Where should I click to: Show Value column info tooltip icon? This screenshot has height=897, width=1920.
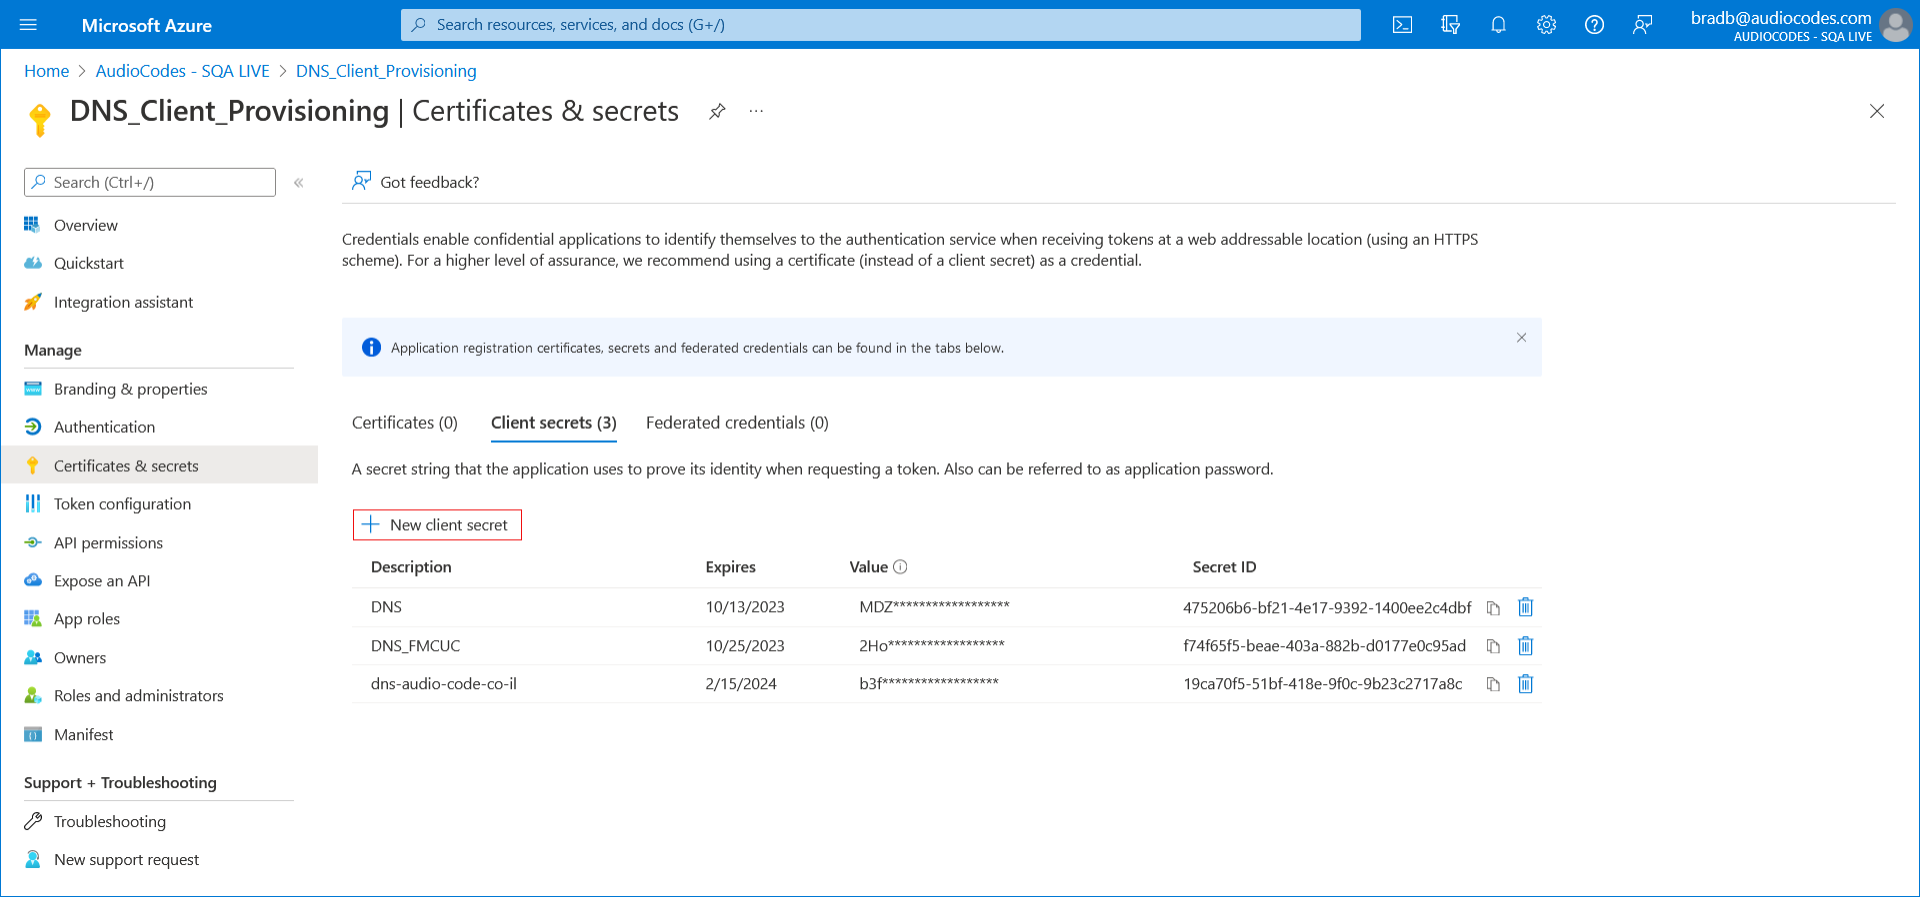900,567
